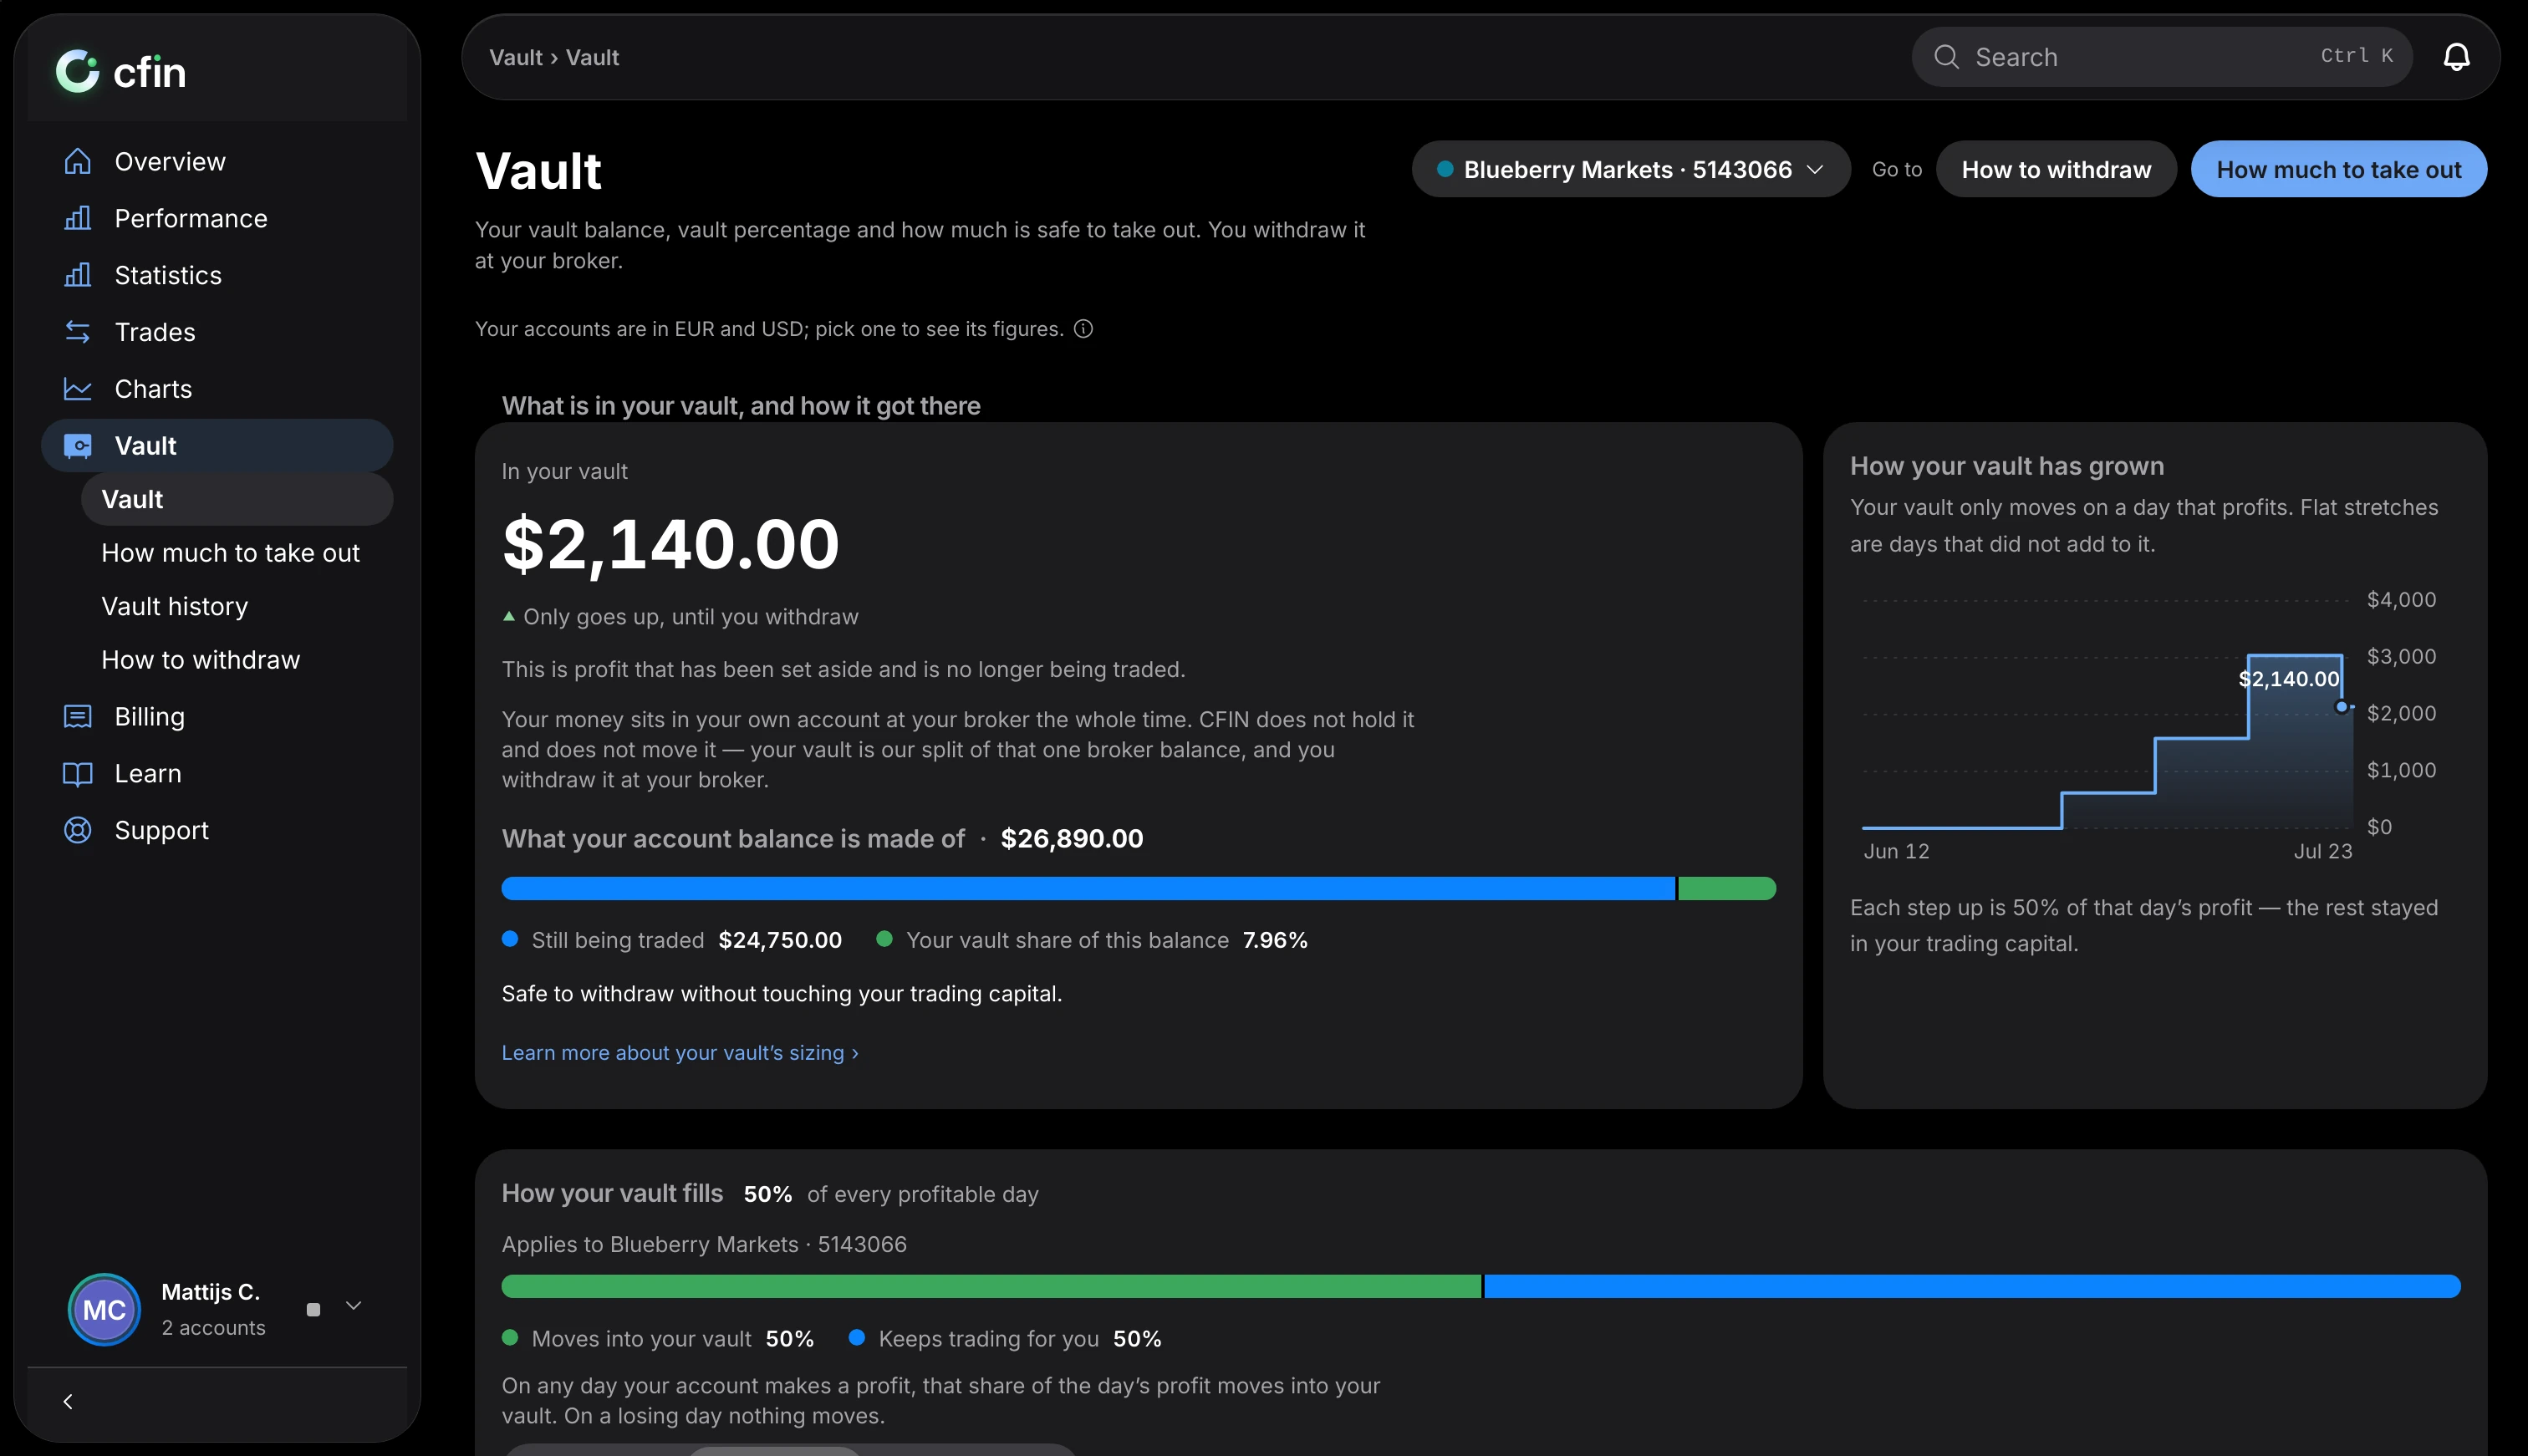Open Performance via bar chart icon

[x=78, y=218]
